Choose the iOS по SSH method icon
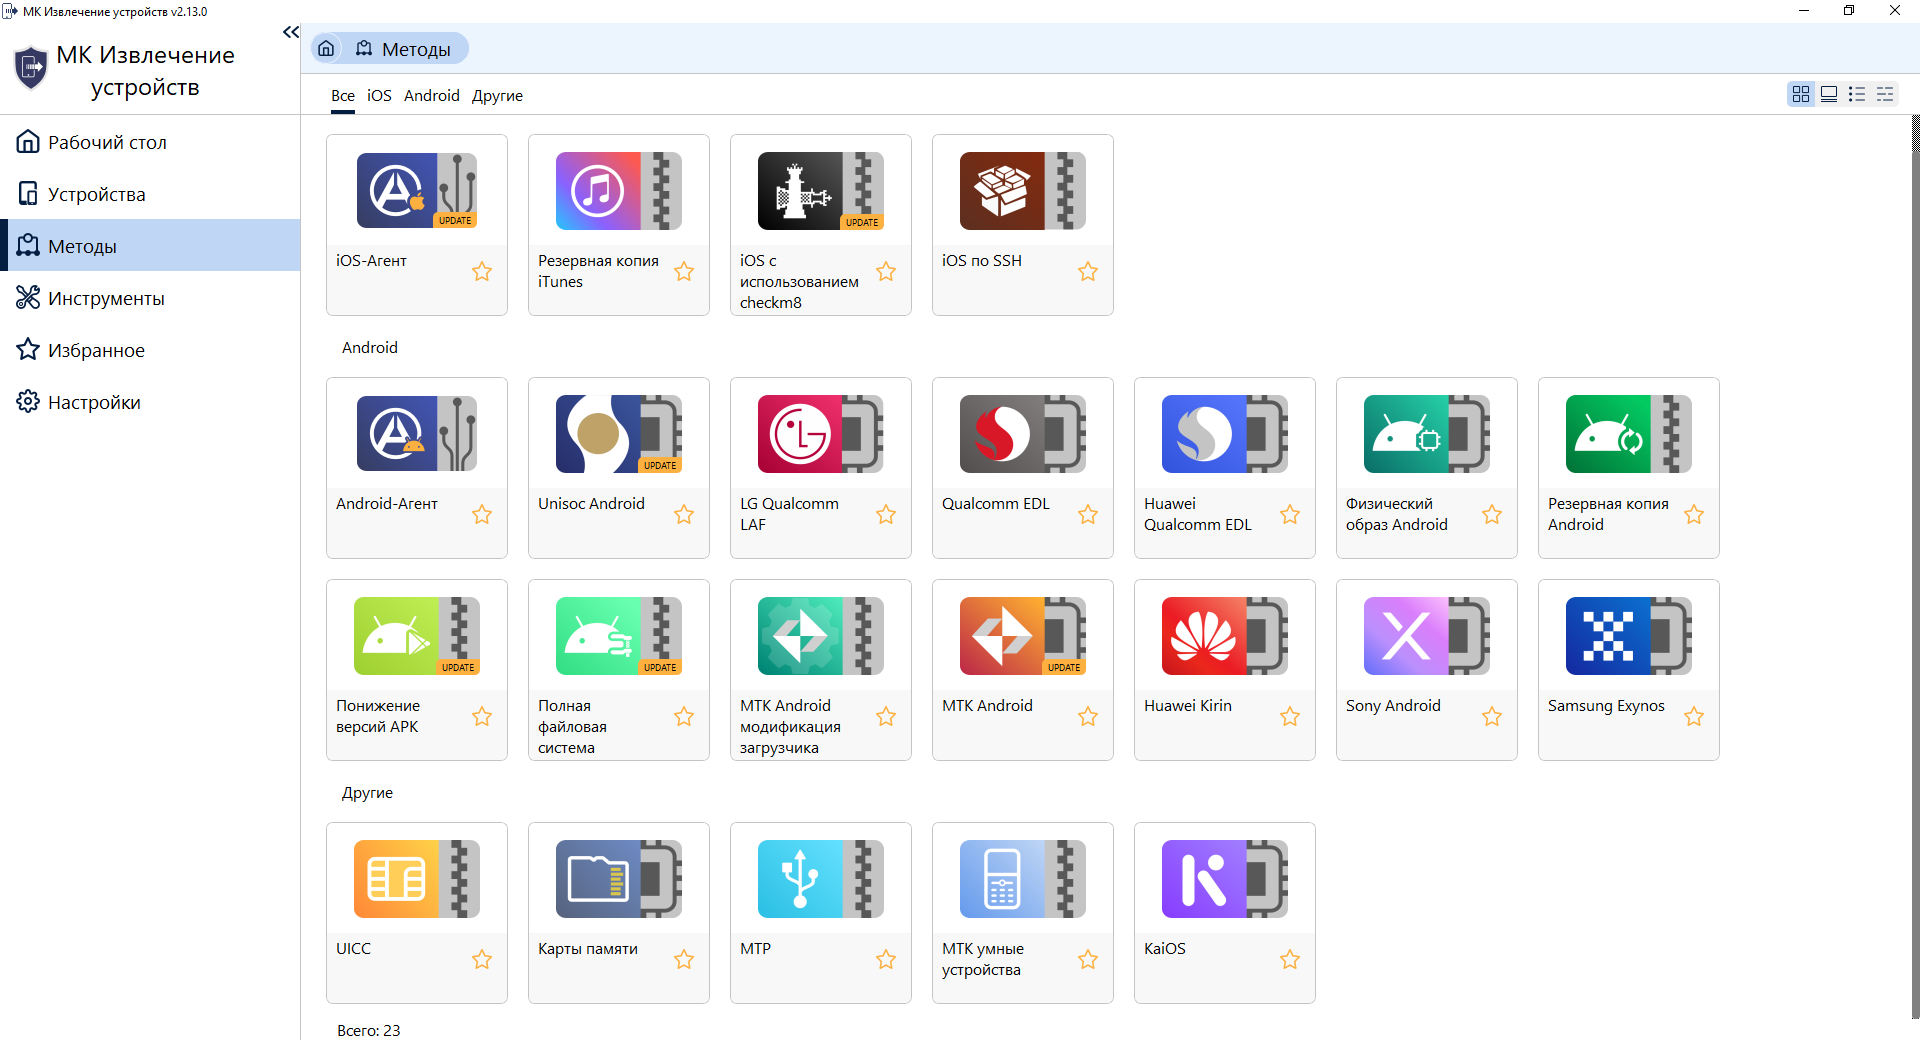This screenshot has height=1040, width=1920. (1023, 190)
